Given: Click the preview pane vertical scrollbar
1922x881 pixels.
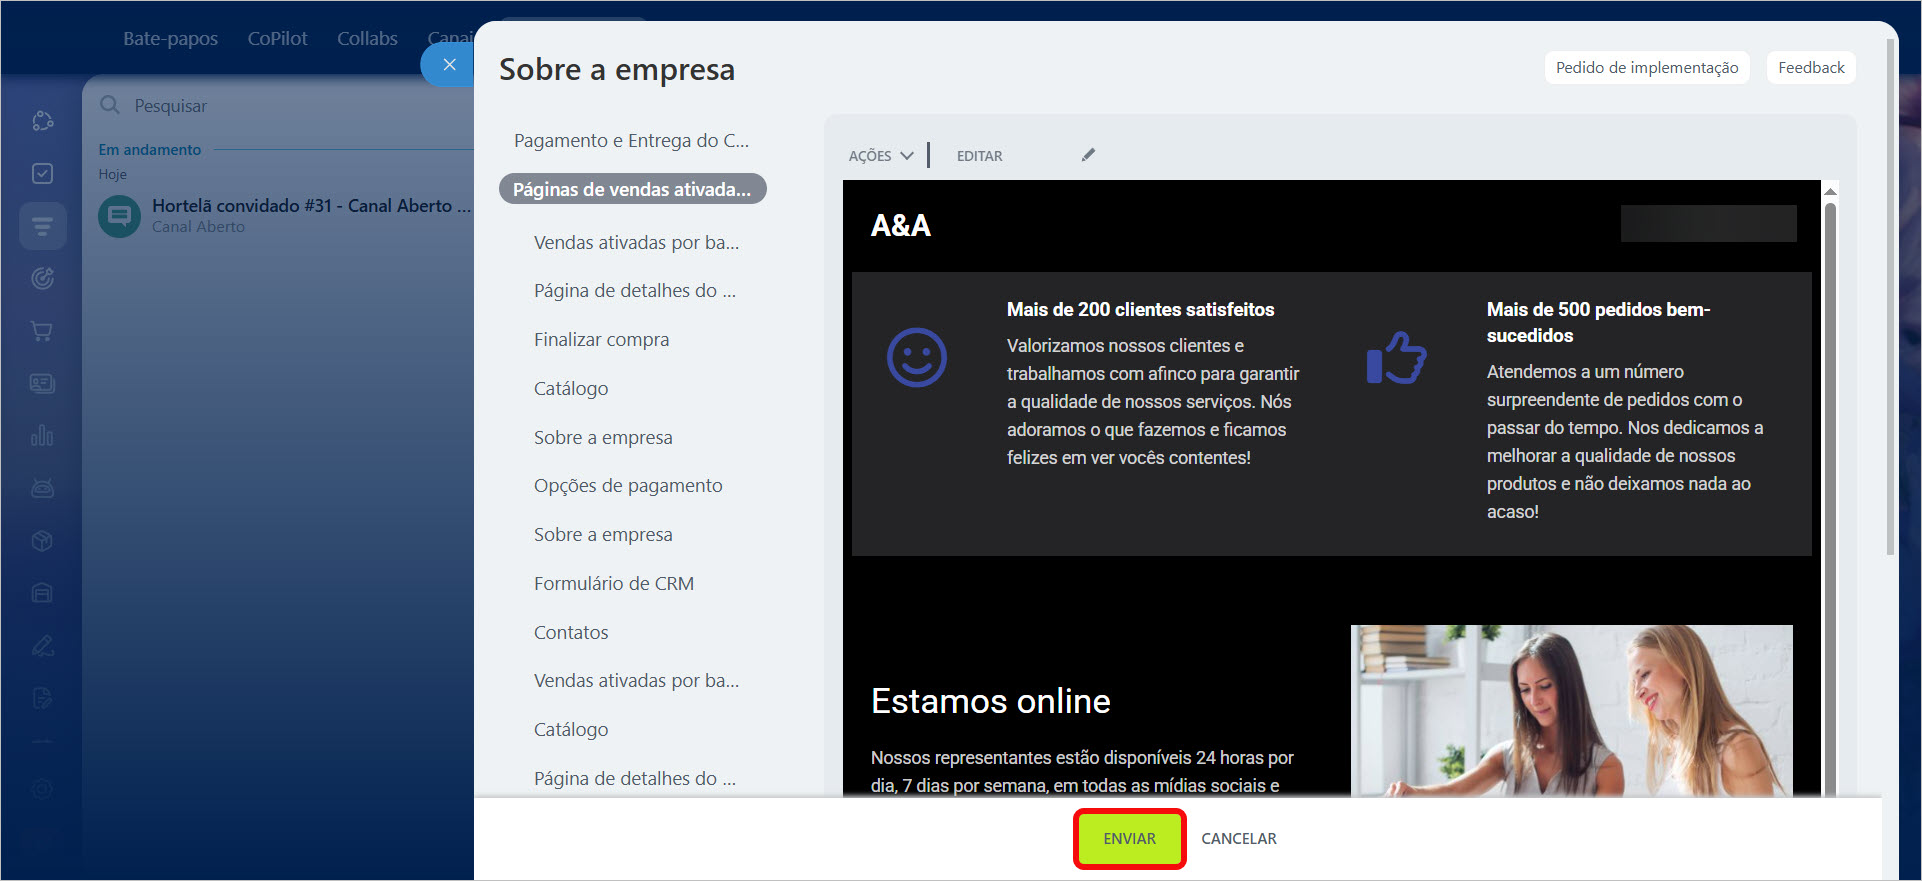Looking at the screenshot, I should [x=1830, y=400].
